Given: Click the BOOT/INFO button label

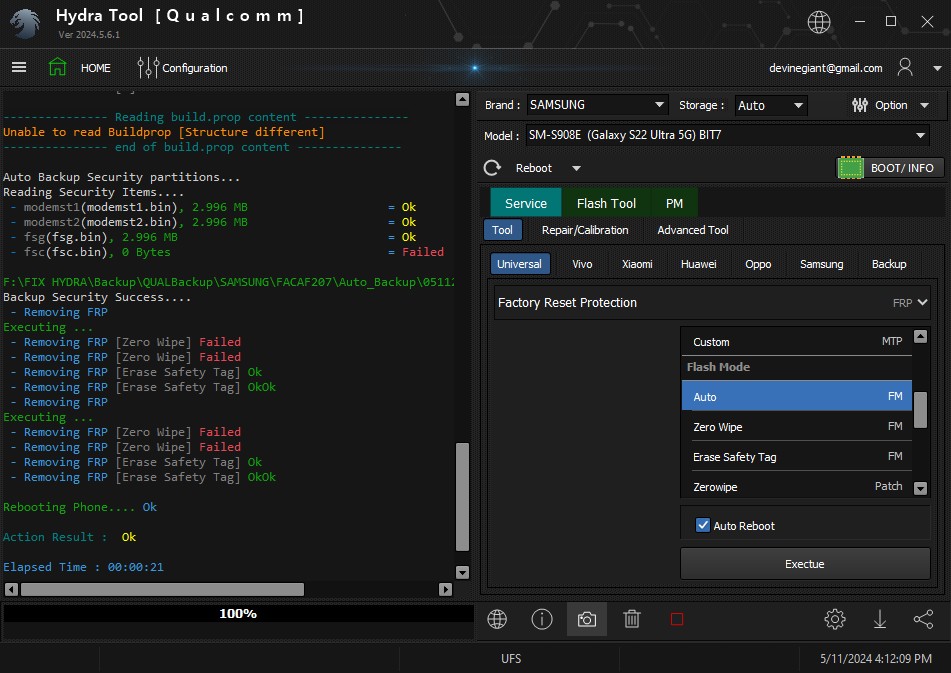Looking at the screenshot, I should pos(902,168).
